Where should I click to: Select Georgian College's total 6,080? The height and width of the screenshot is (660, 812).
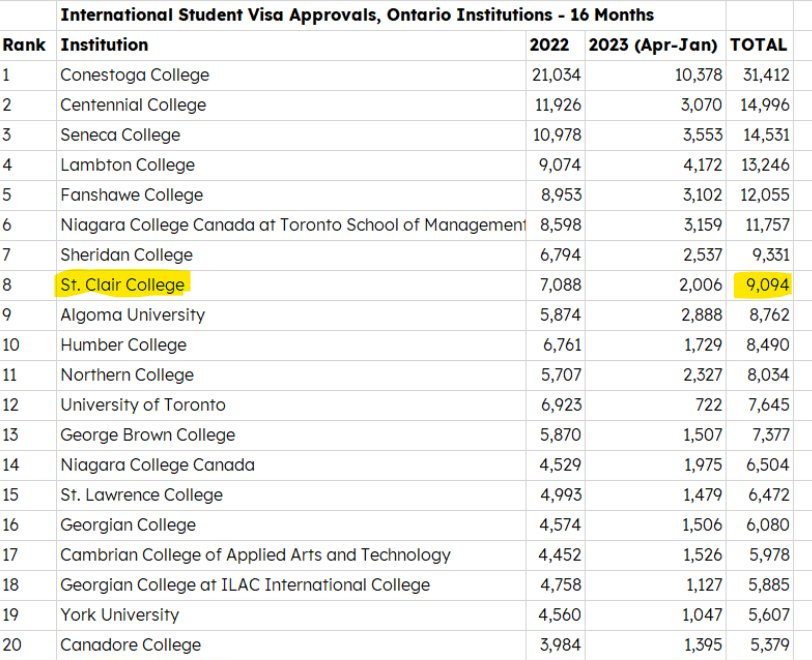point(759,526)
